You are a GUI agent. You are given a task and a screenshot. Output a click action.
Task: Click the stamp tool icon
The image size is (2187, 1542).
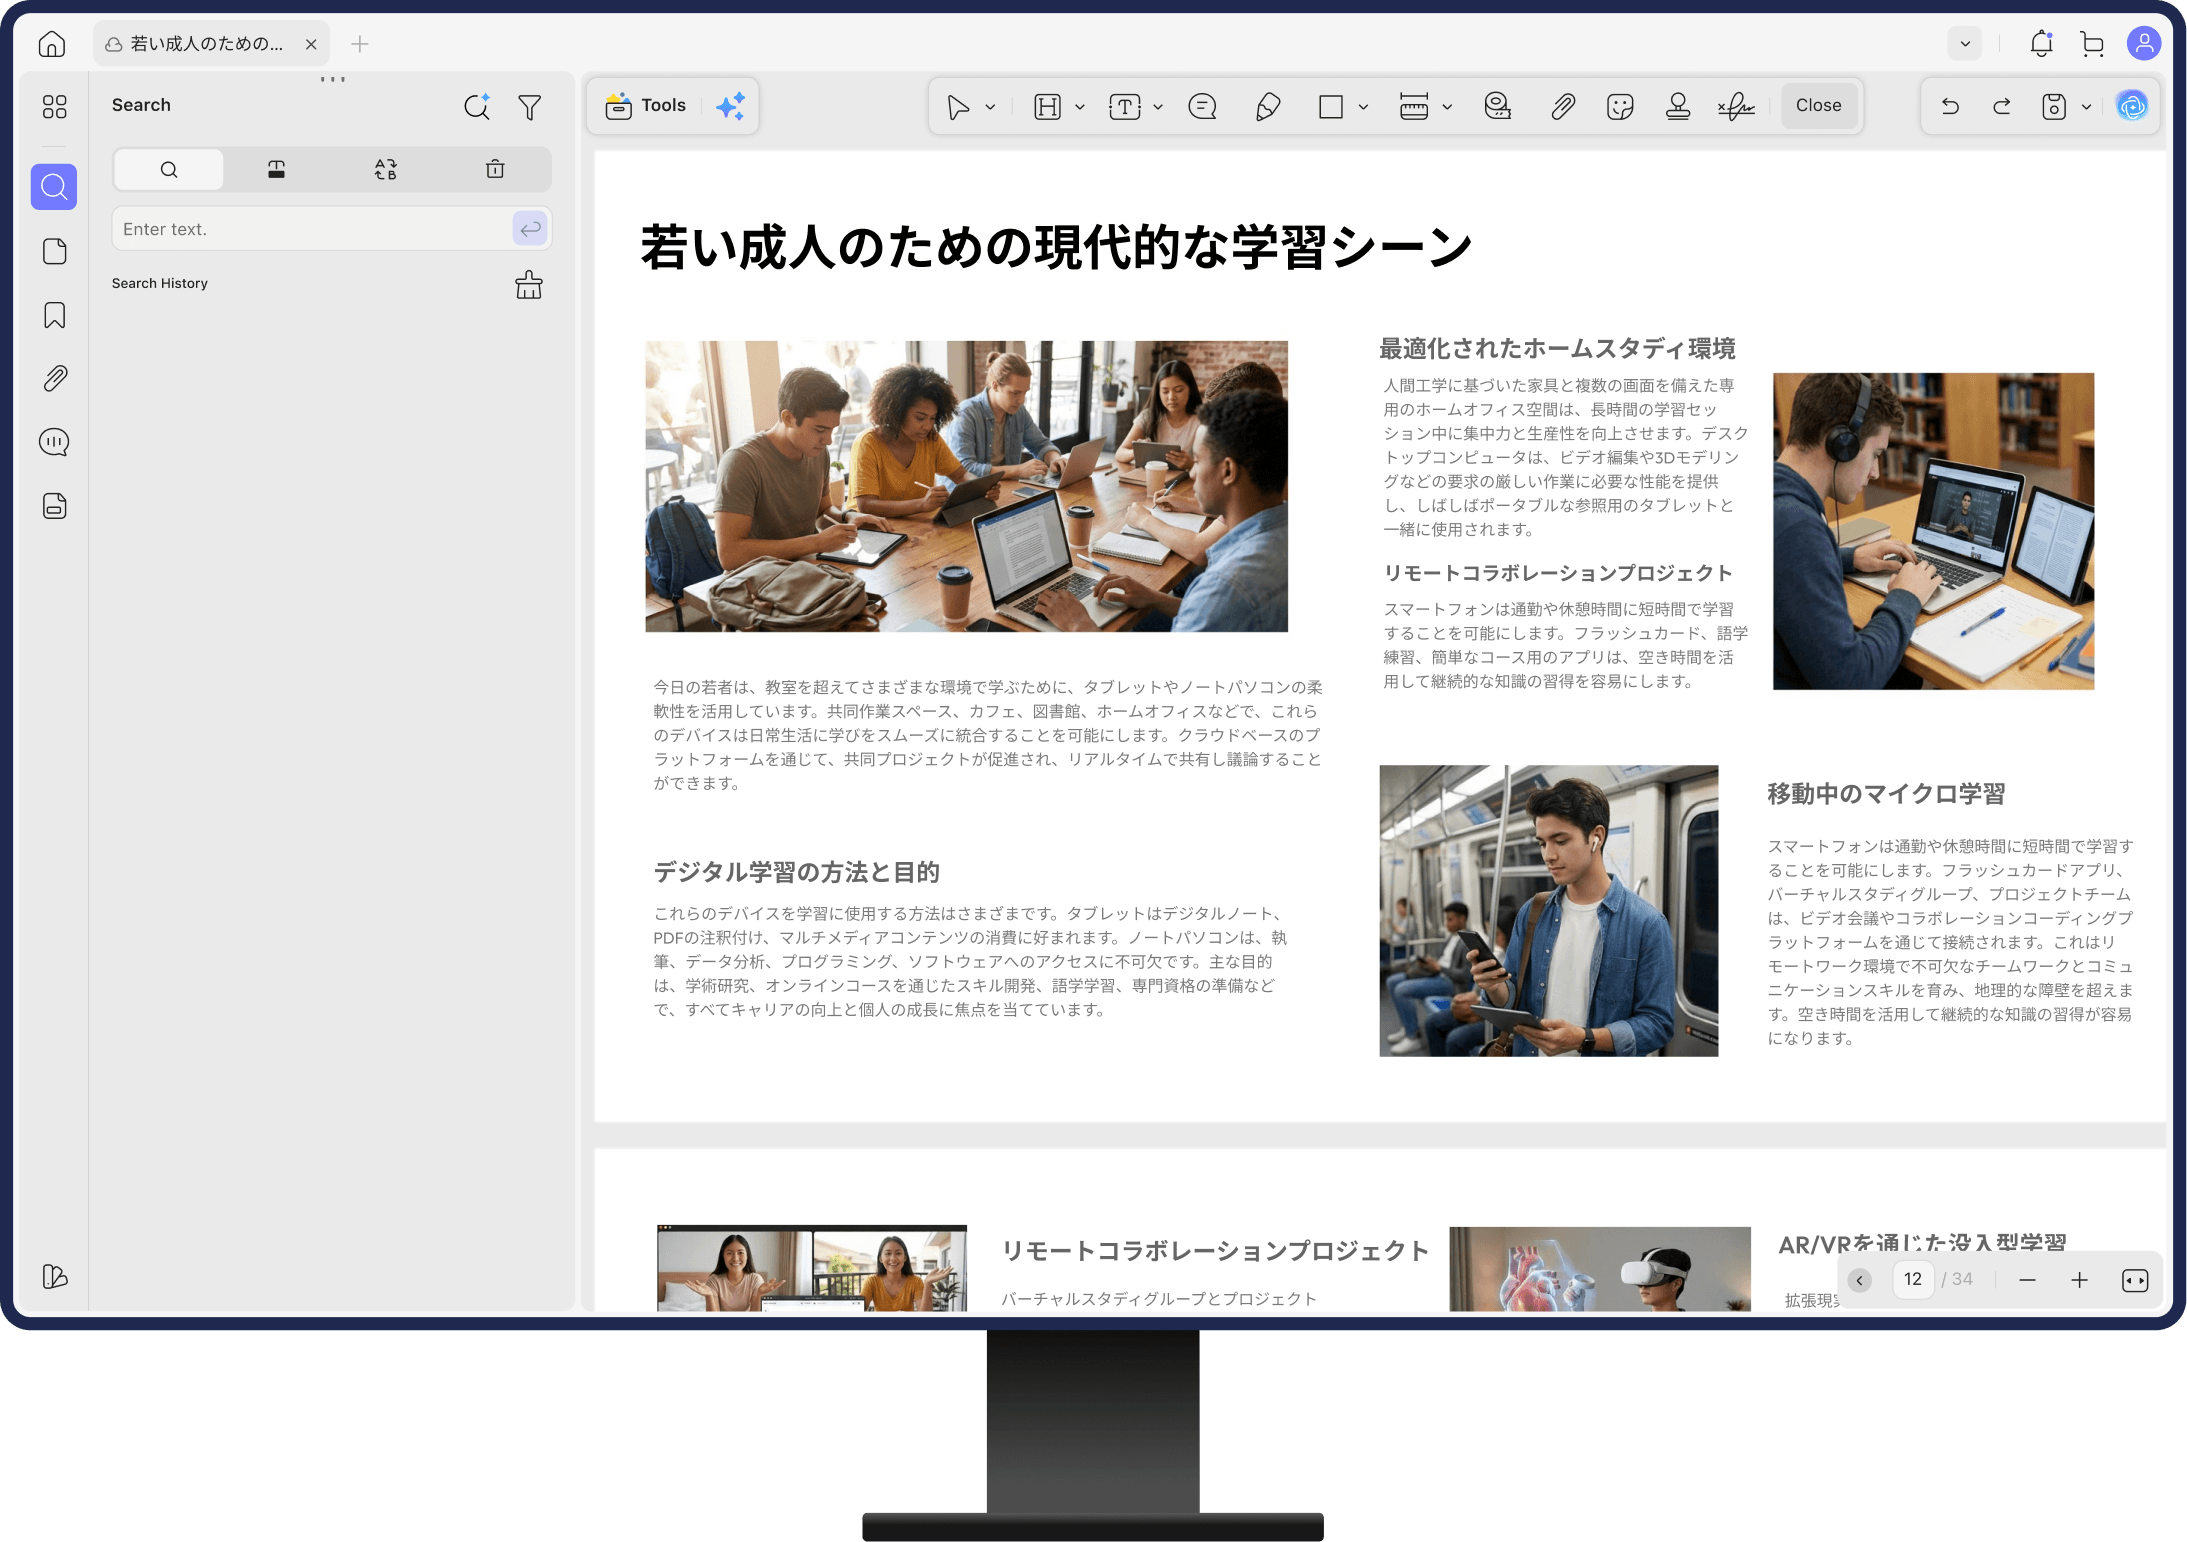tap(1677, 106)
